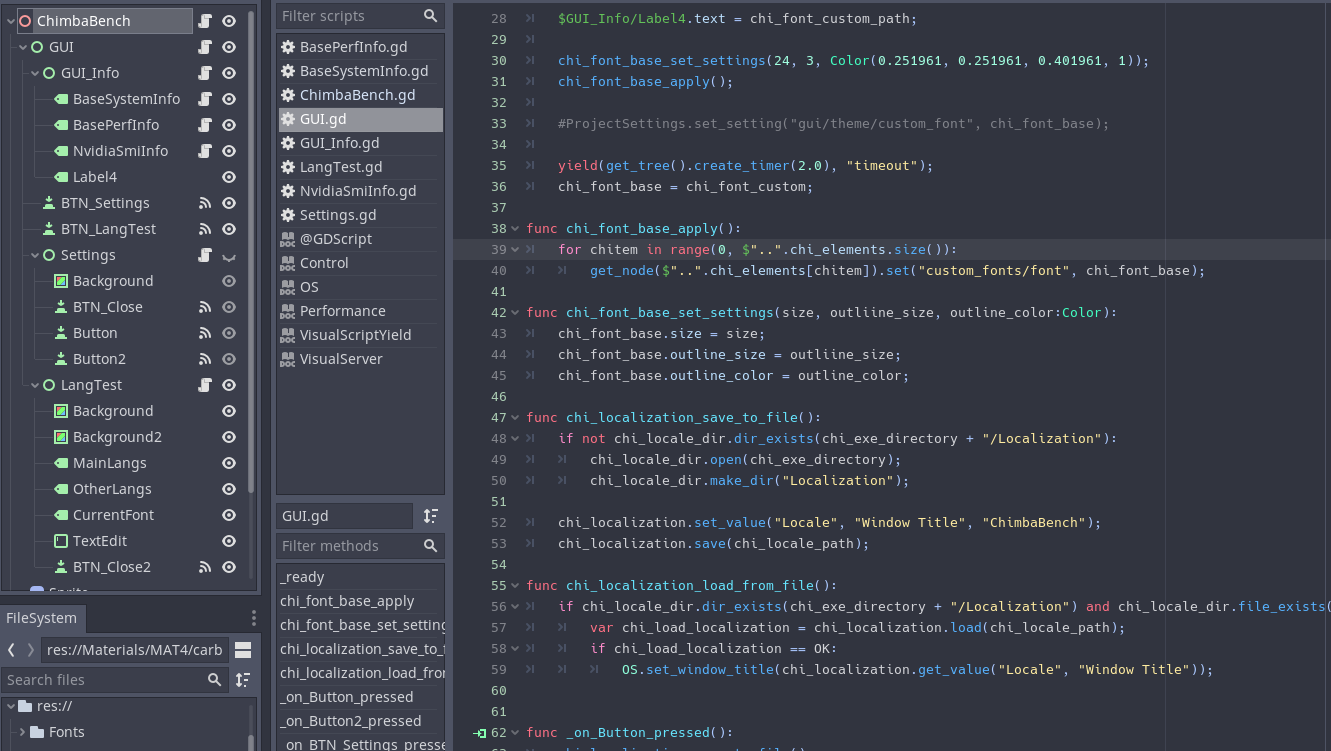This screenshot has width=1331, height=751.
Task: Focus the Filter scripts field
Action: [x=360, y=16]
